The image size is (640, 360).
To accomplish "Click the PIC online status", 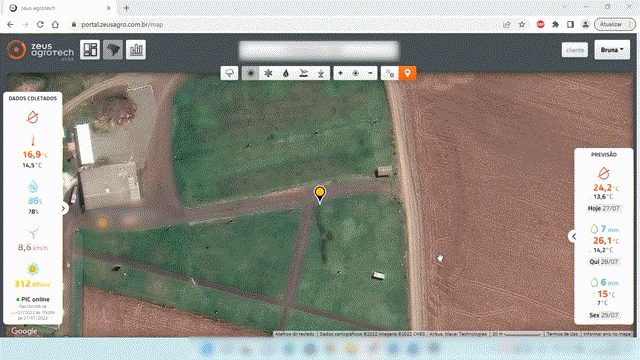I will pos(33,299).
